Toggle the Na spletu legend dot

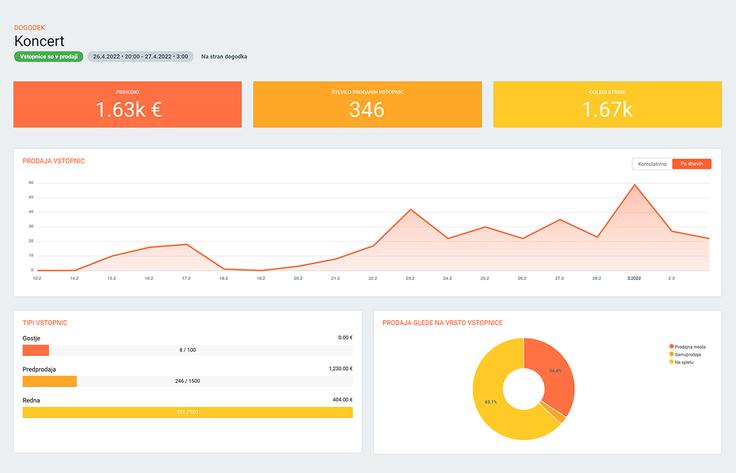670,362
